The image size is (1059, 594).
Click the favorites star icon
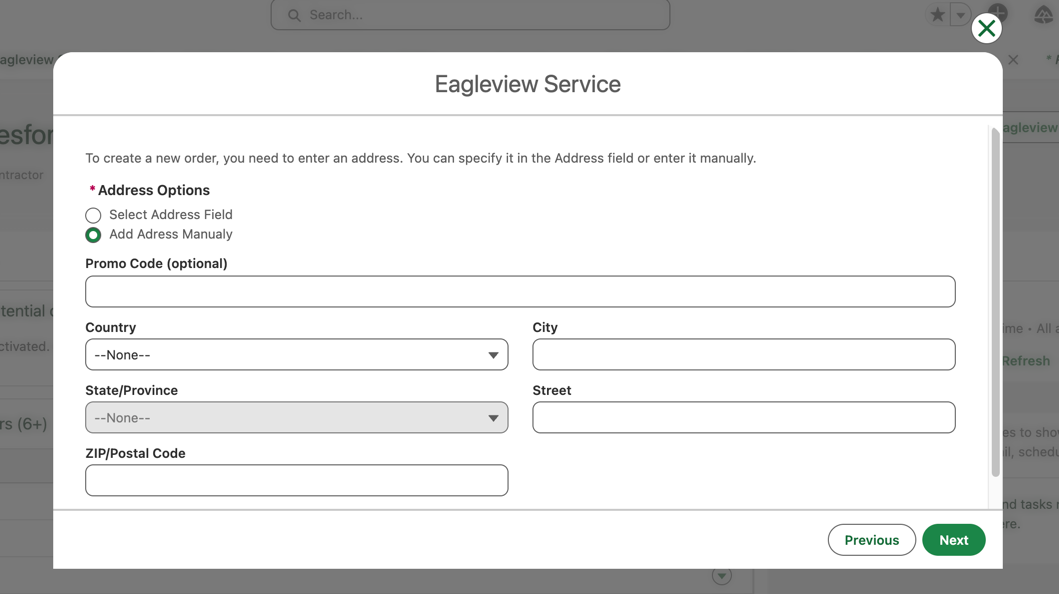[937, 15]
